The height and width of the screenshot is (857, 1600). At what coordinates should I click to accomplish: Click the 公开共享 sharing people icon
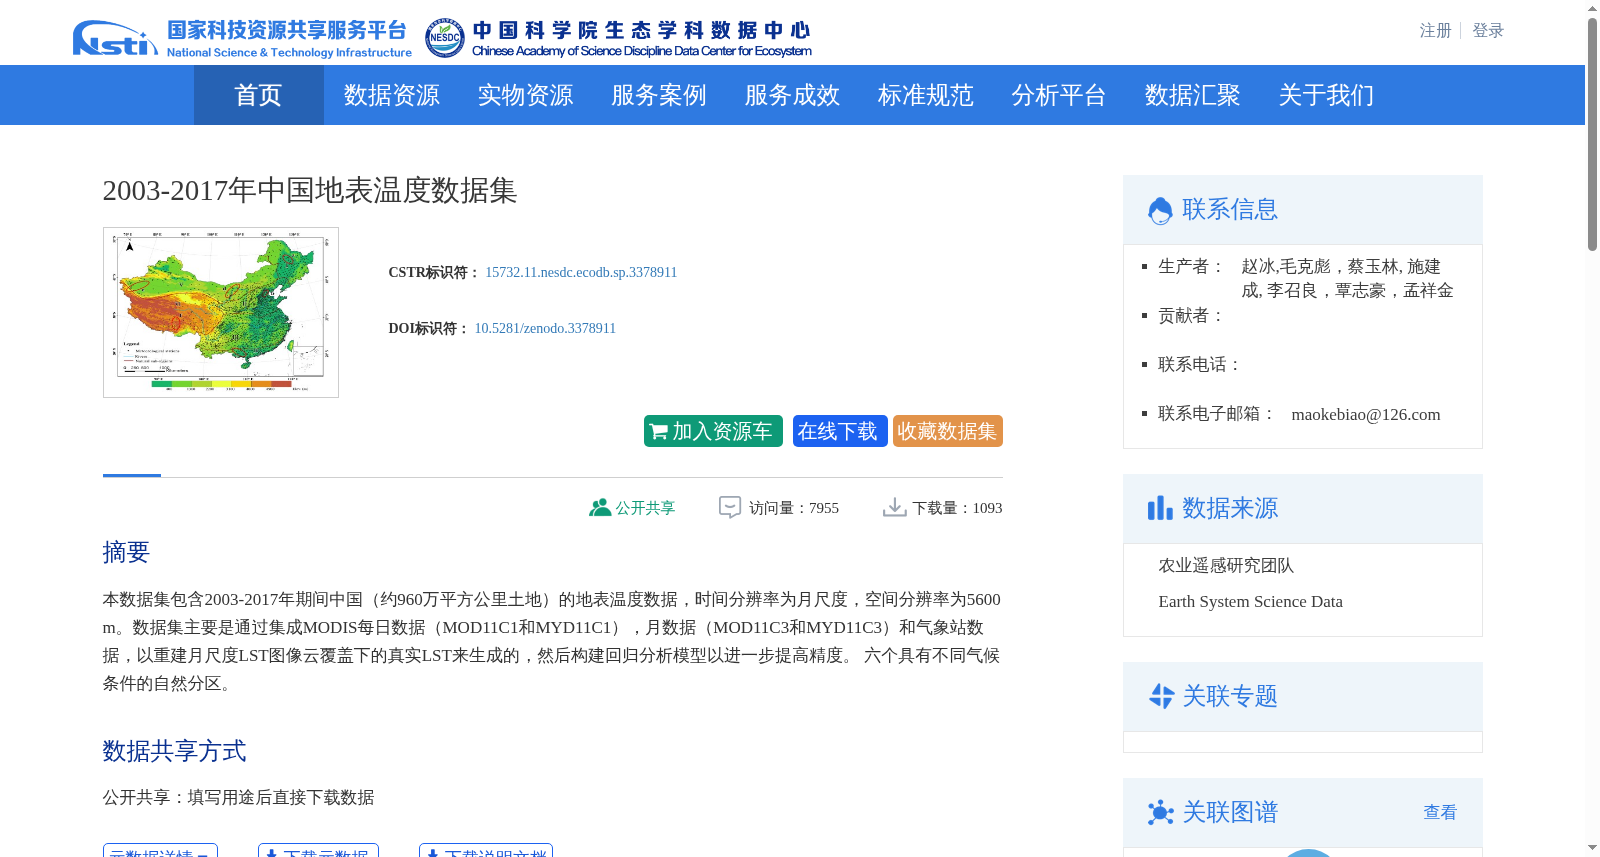pyautogui.click(x=600, y=507)
